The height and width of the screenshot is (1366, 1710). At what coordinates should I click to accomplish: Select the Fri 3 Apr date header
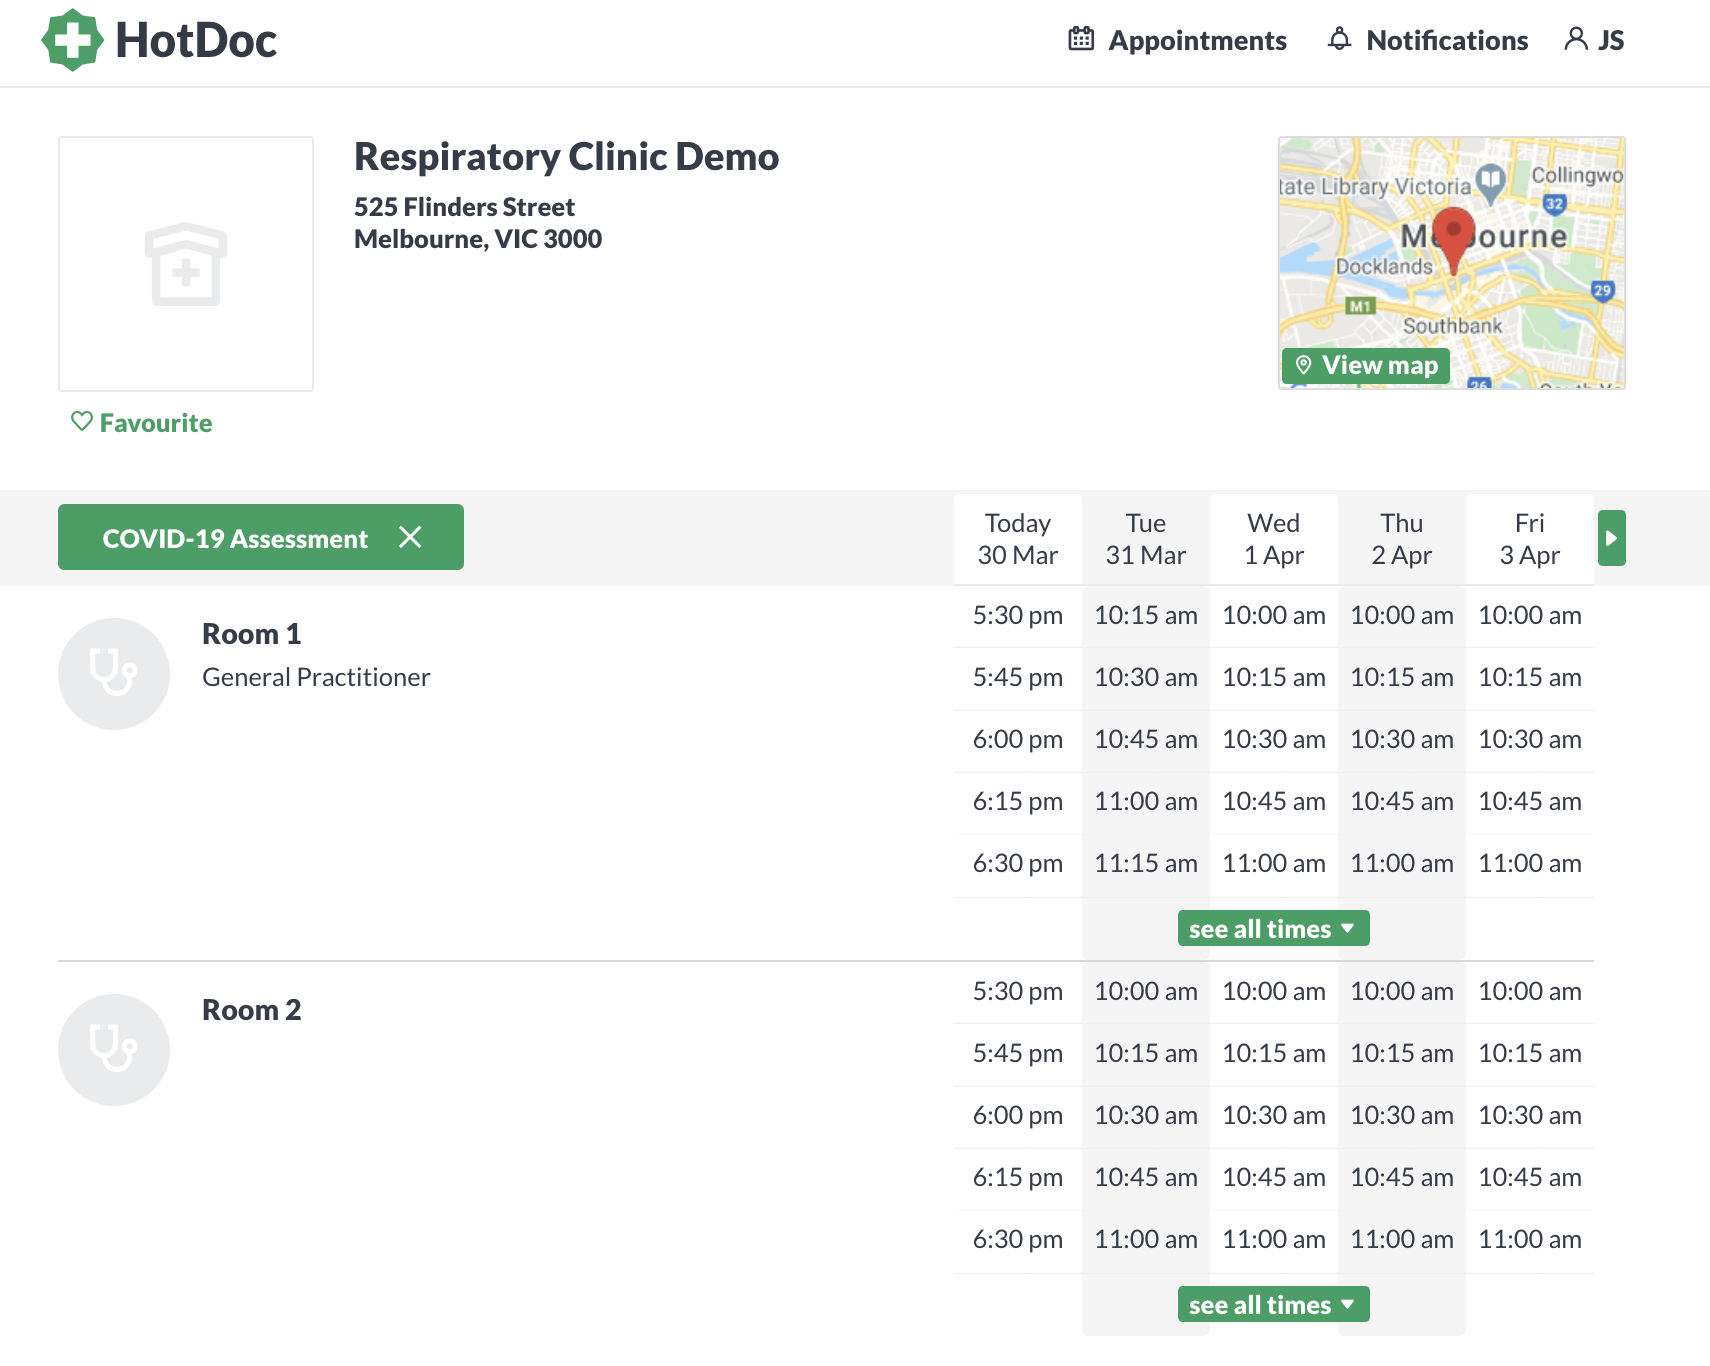click(1529, 538)
